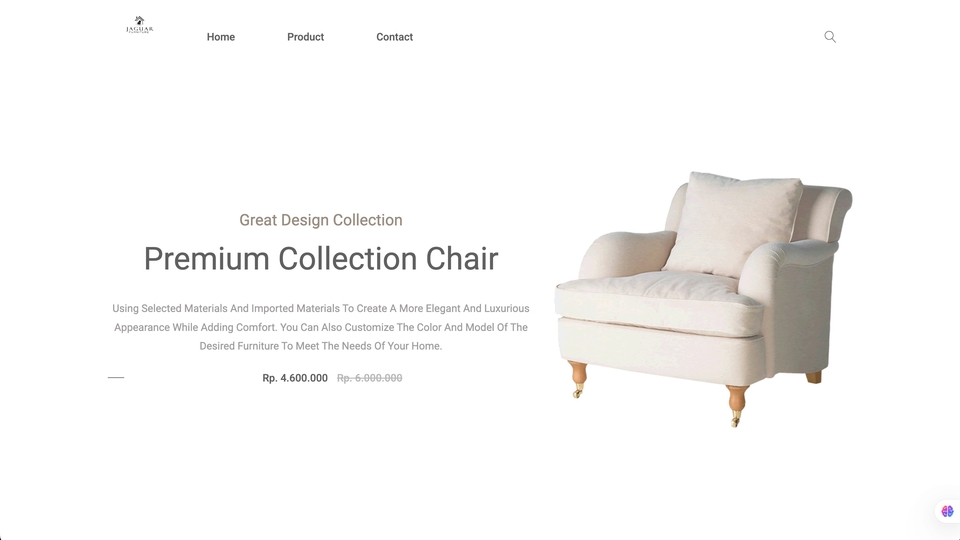
Task: Click the Jaguar Furniture logo
Action: (140, 25)
